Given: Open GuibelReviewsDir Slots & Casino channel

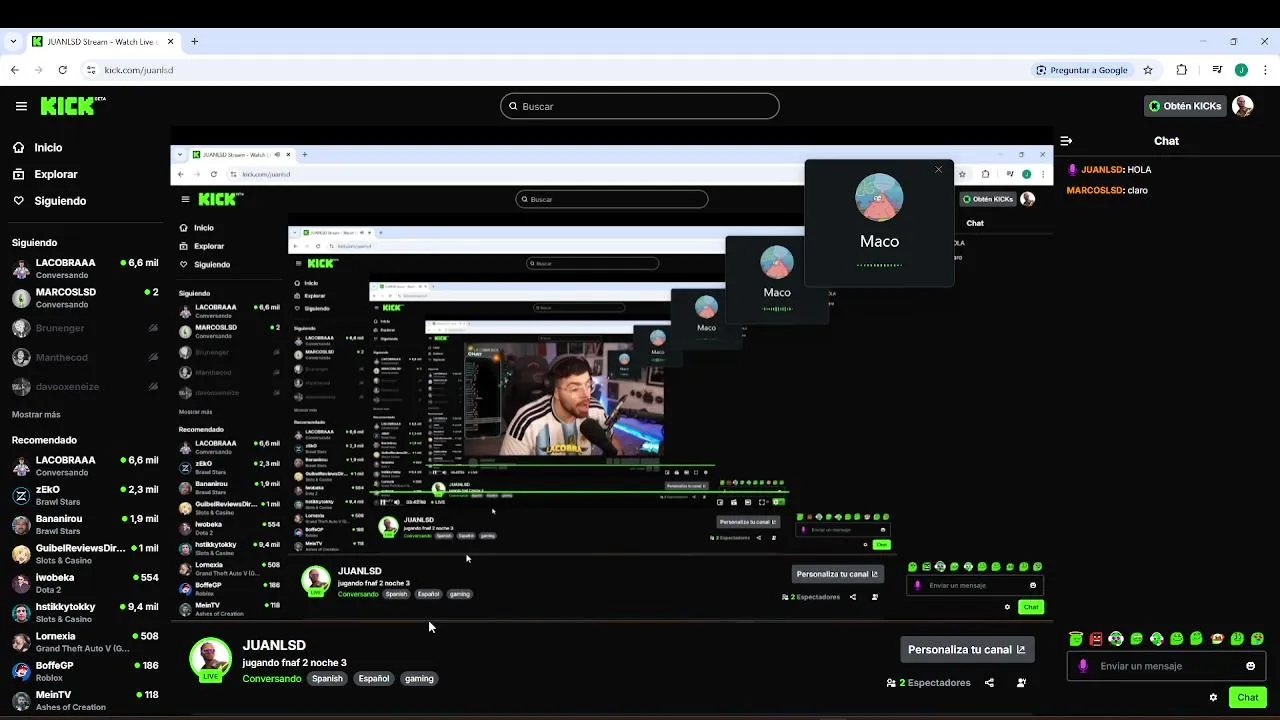Looking at the screenshot, I should [x=85, y=554].
